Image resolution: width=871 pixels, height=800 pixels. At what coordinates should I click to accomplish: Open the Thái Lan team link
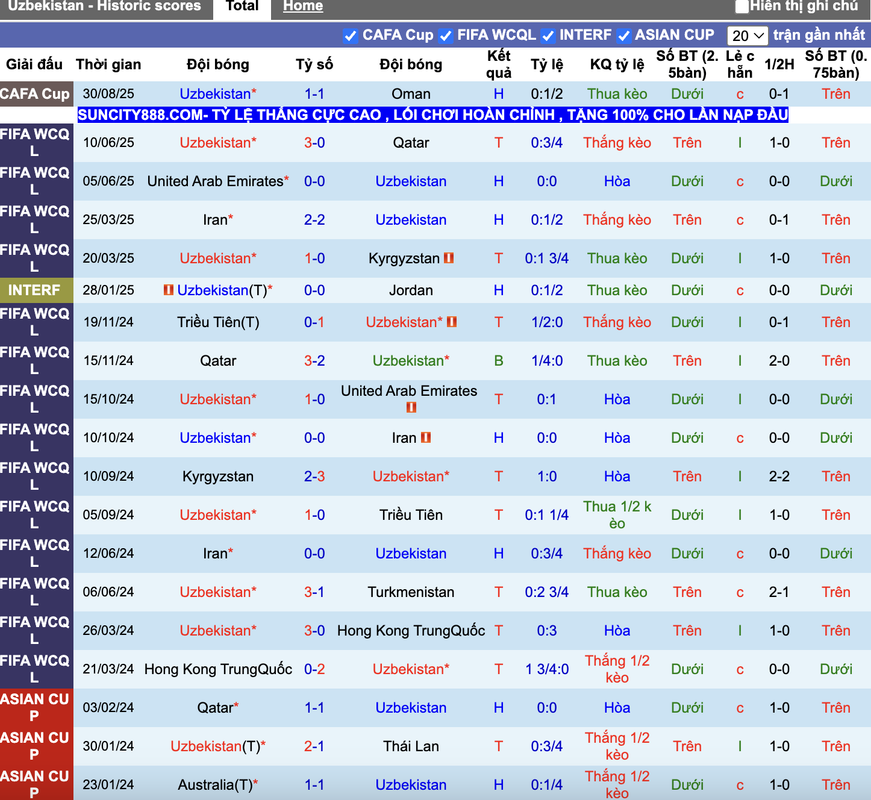coord(411,746)
